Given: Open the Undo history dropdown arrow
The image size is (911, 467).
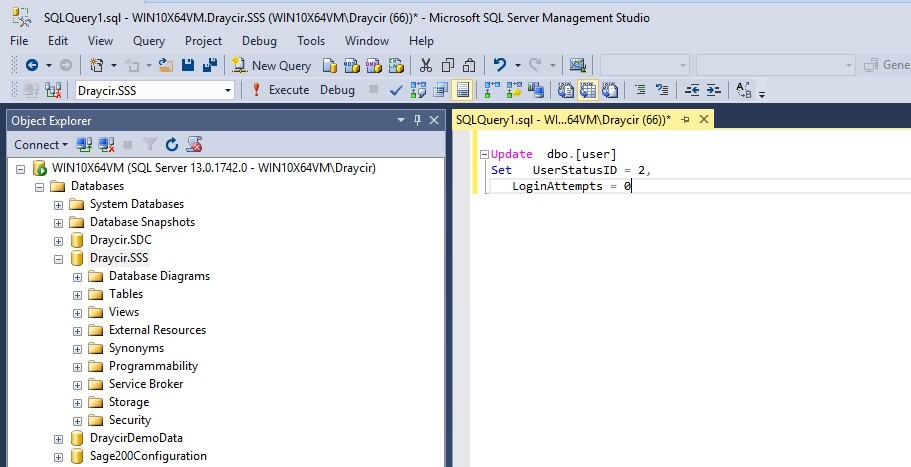Looking at the screenshot, I should point(517,66).
